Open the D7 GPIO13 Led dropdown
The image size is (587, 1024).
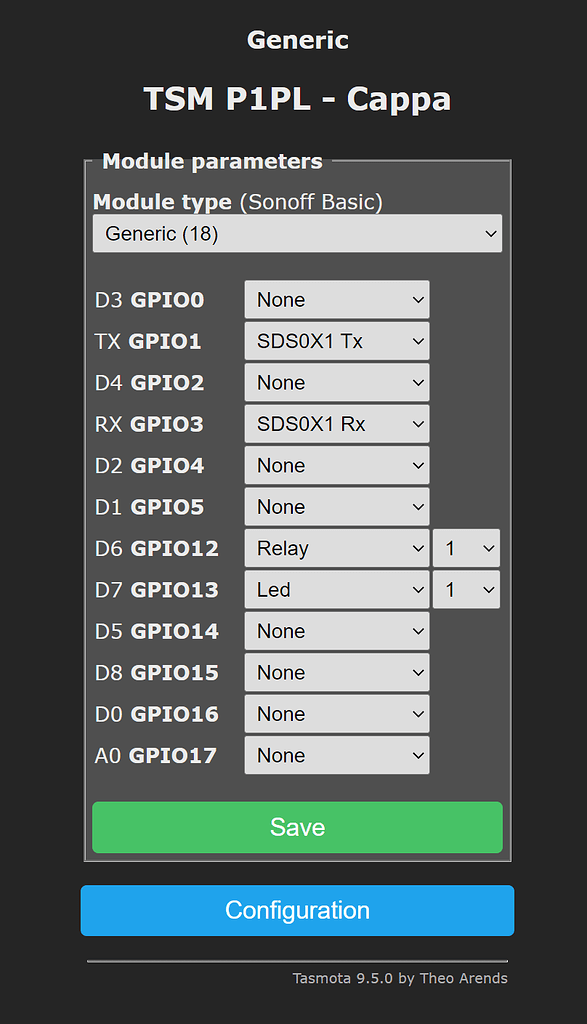pyautogui.click(x=337, y=590)
